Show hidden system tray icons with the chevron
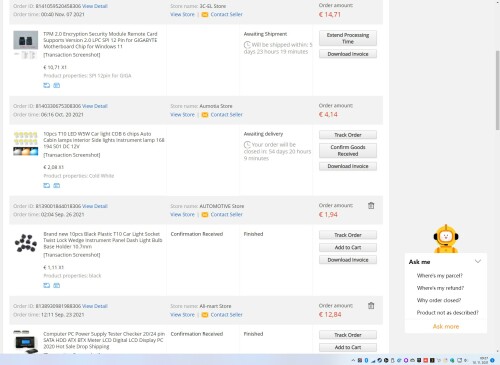The height and width of the screenshot is (365, 500). point(353,360)
